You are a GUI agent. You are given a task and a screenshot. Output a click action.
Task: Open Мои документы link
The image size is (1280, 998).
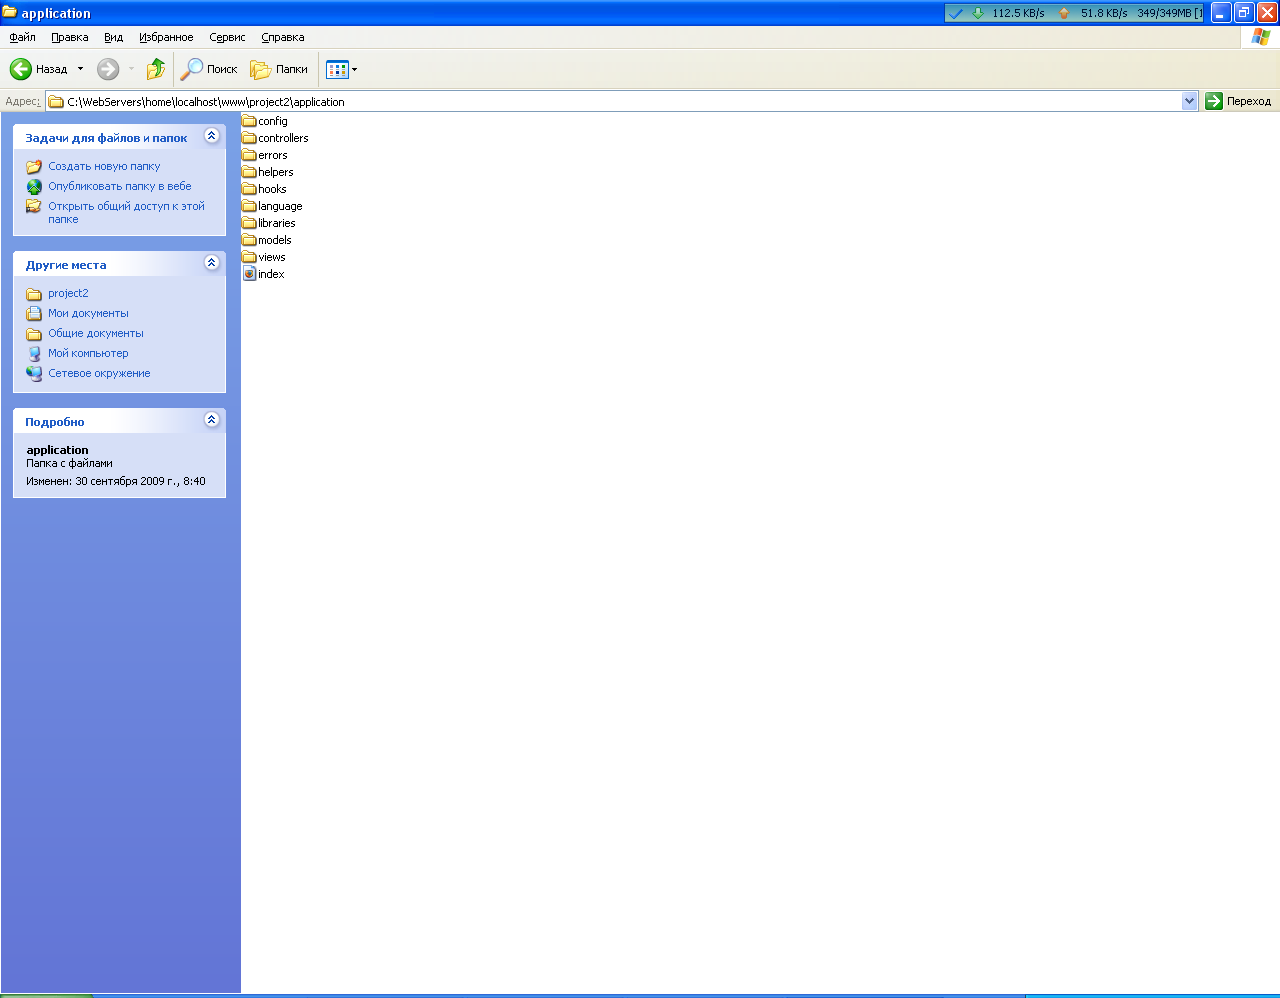tap(88, 313)
